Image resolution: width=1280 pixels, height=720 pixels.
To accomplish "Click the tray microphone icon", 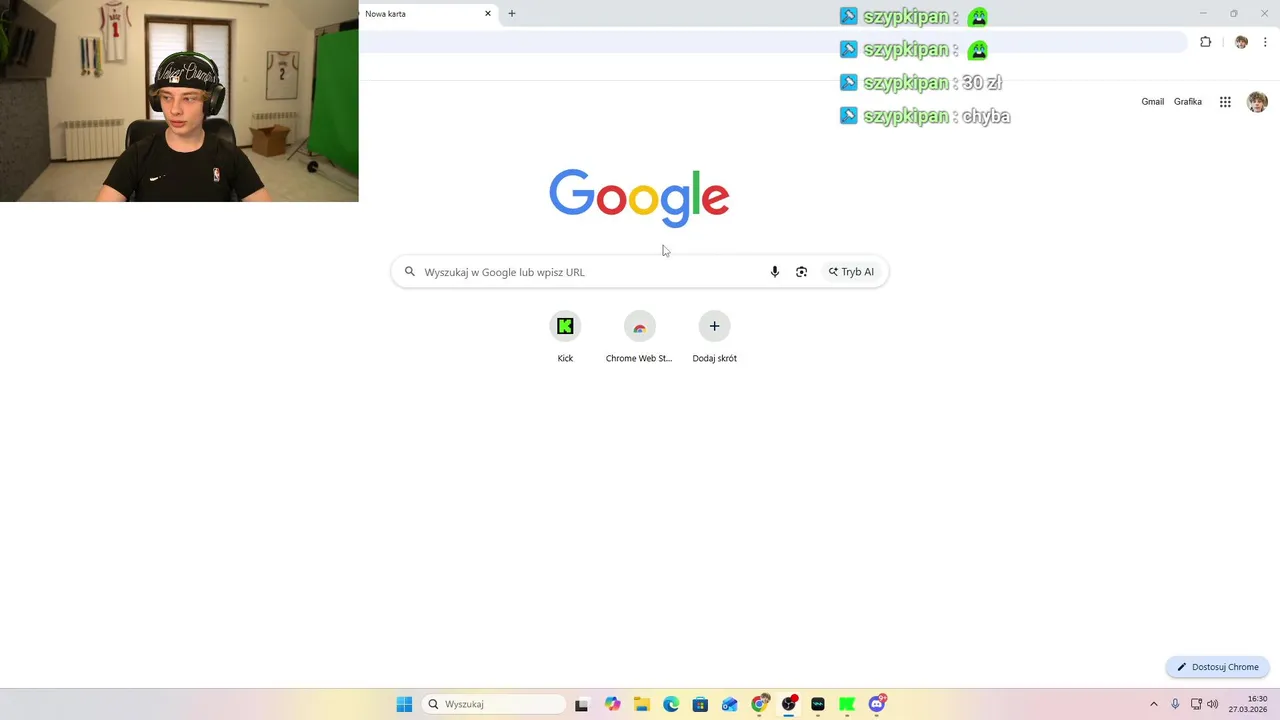I will pyautogui.click(x=1175, y=704).
